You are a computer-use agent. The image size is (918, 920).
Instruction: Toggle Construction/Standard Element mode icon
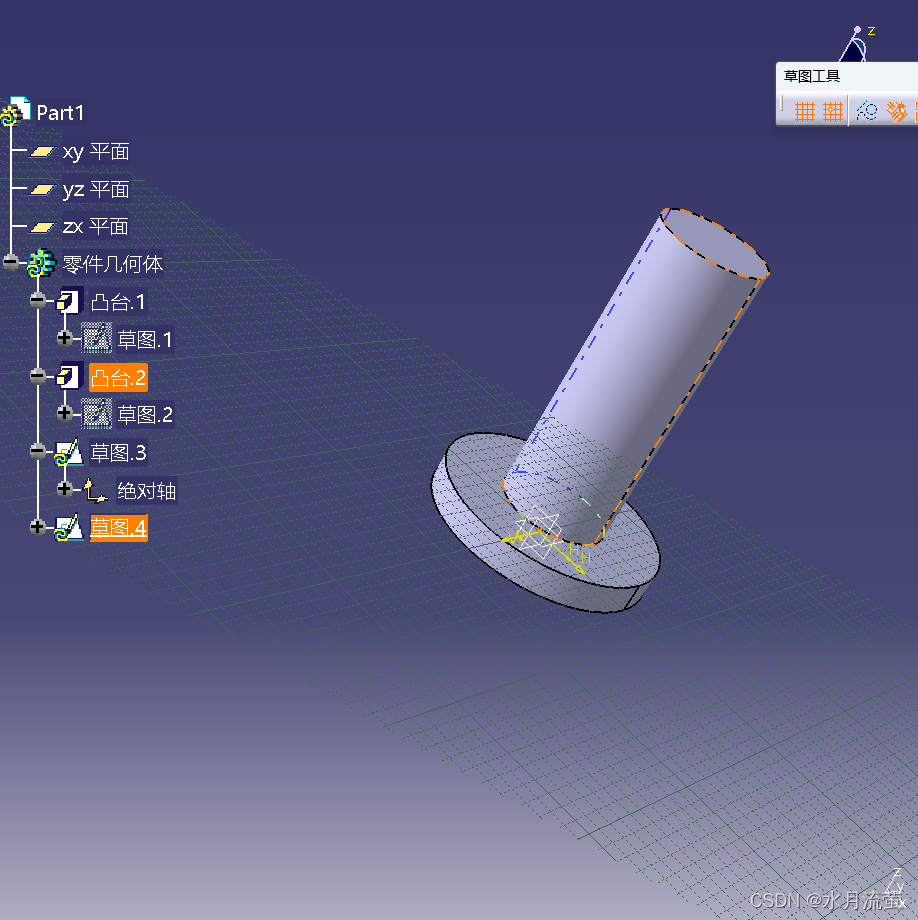(867, 111)
